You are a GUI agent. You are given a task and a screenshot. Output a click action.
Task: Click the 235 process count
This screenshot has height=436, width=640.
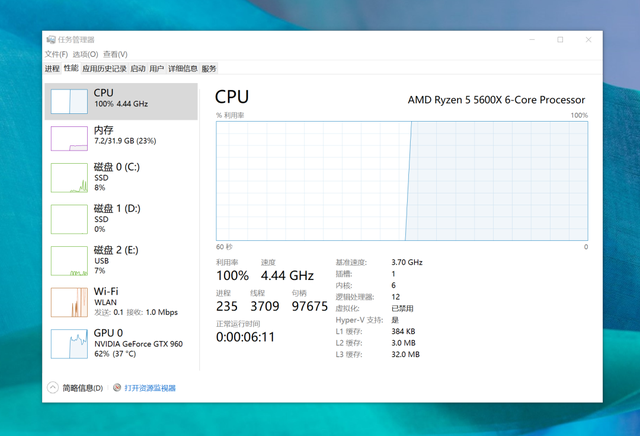click(227, 306)
